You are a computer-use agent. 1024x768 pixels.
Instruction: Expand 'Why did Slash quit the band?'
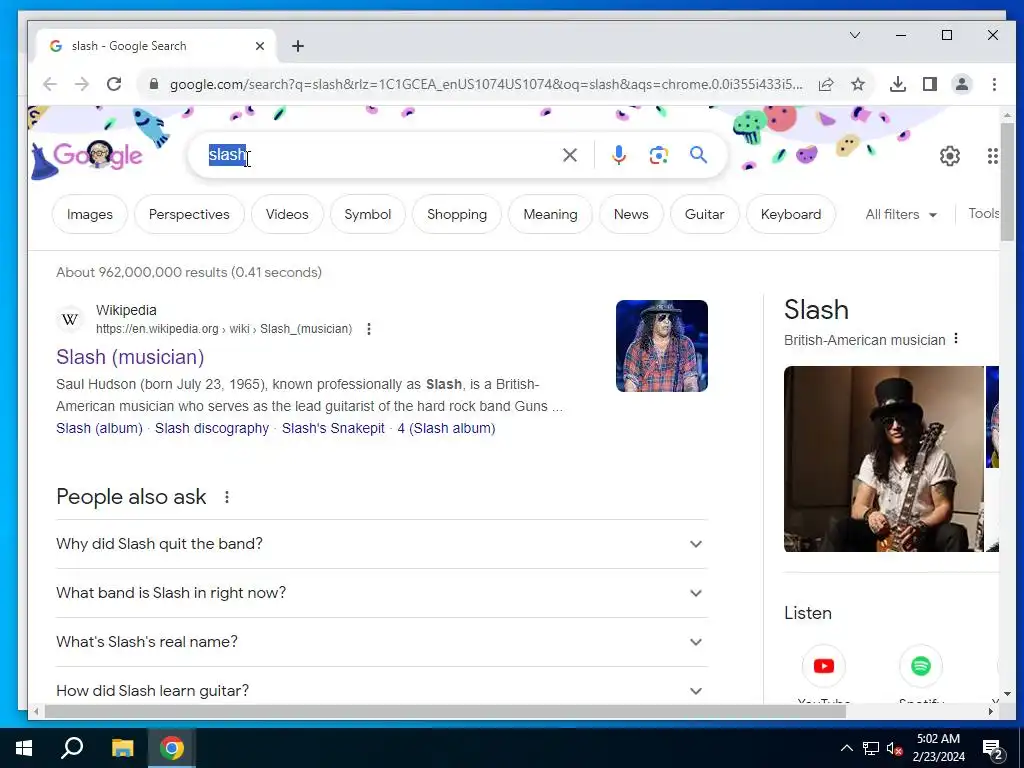click(x=382, y=544)
